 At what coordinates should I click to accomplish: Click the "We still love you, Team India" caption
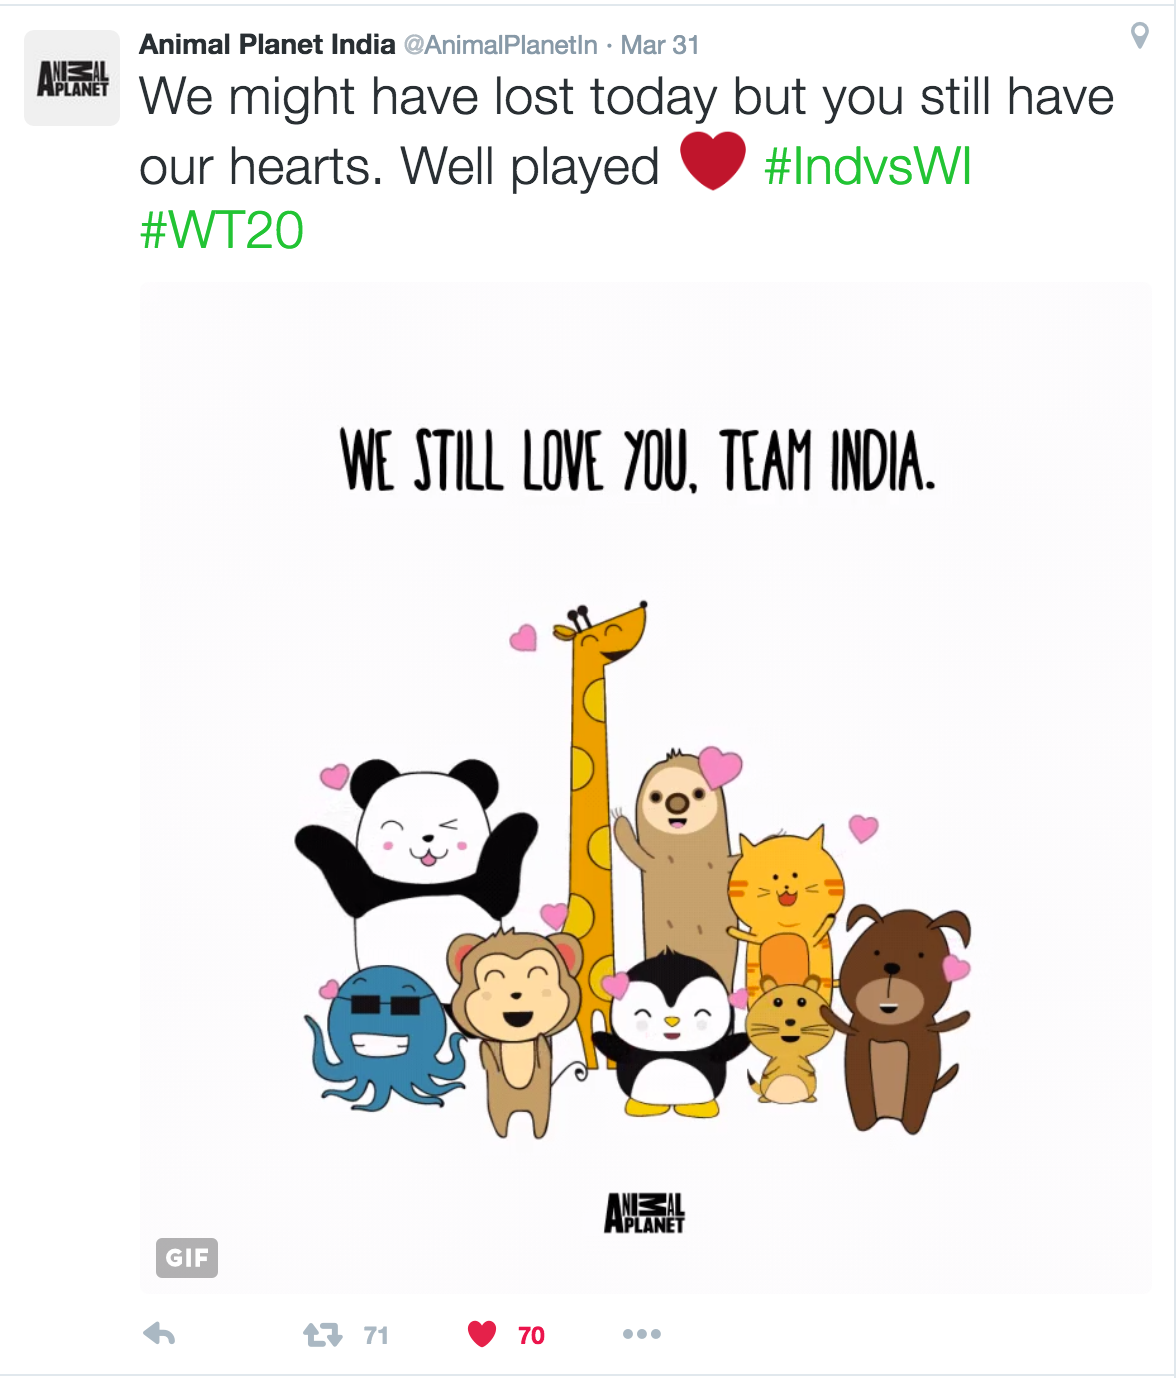click(x=638, y=460)
